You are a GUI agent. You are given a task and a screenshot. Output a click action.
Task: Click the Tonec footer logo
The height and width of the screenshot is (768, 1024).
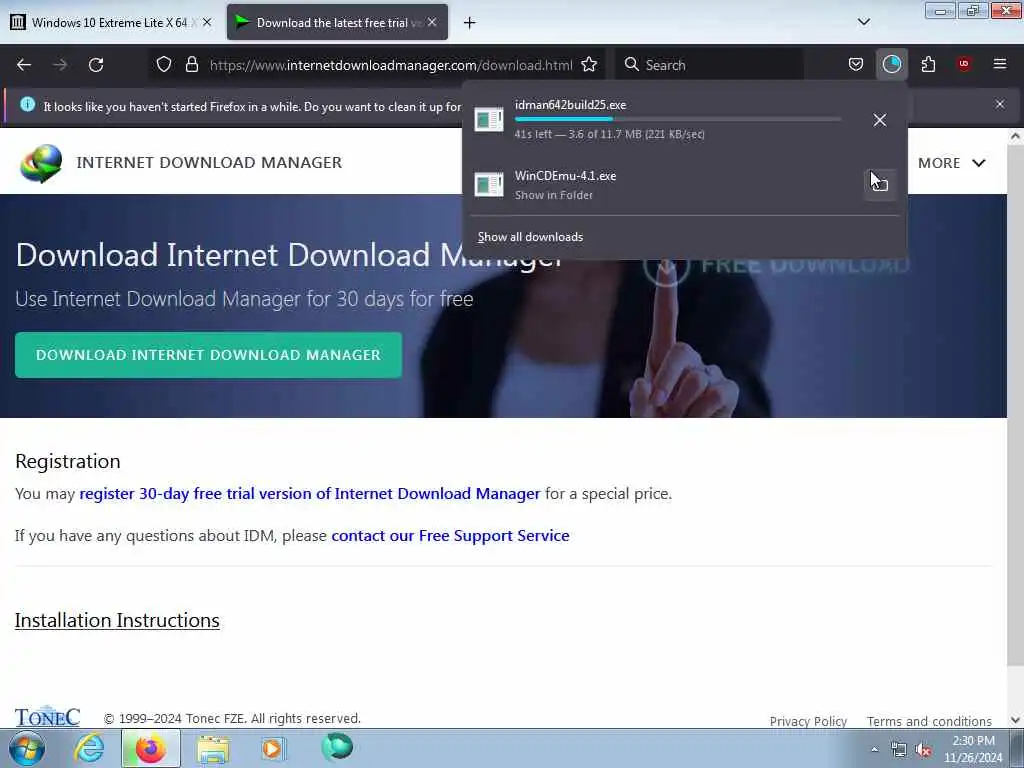click(x=47, y=716)
